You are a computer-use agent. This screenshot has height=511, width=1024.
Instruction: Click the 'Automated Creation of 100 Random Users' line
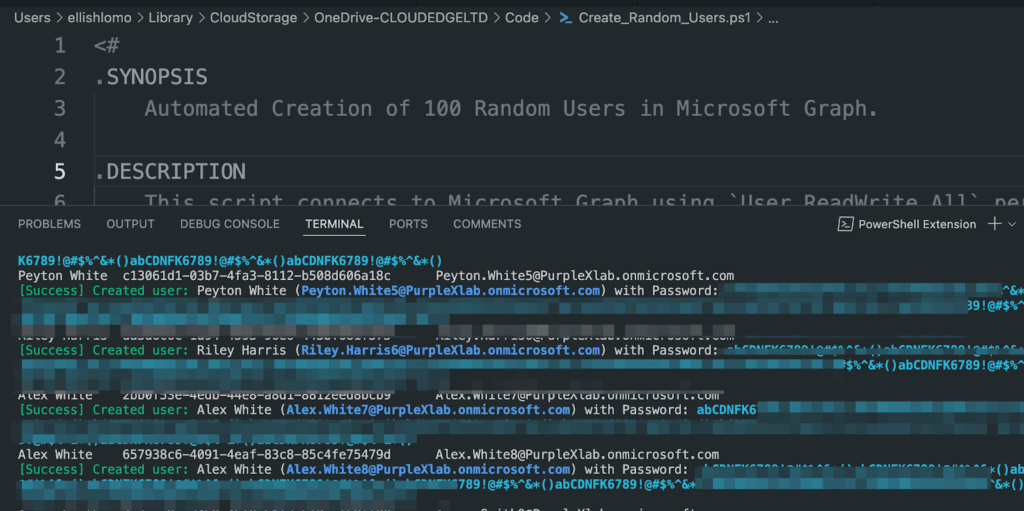[x=511, y=108]
